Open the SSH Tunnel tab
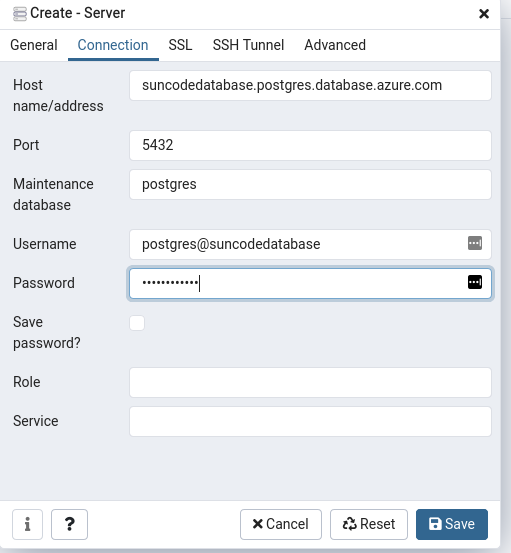 point(248,45)
